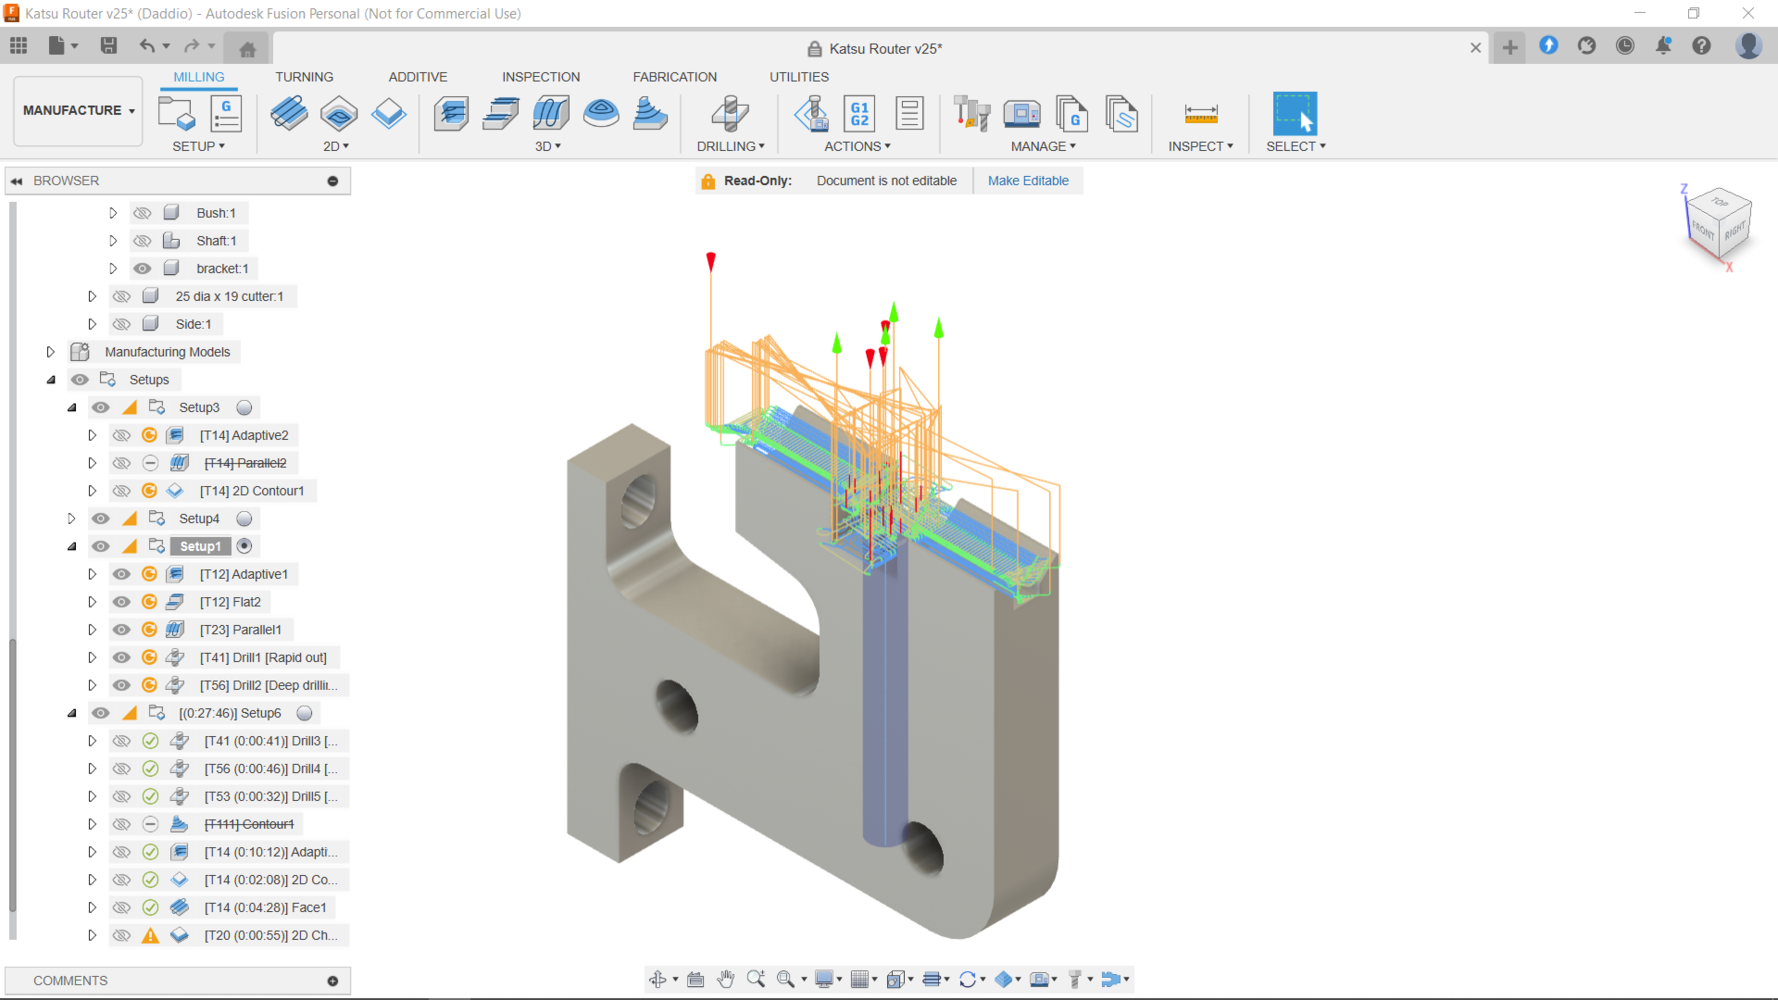Click the New Setup icon in toolbar
Viewport: 1778px width, 1000px height.
(177, 114)
